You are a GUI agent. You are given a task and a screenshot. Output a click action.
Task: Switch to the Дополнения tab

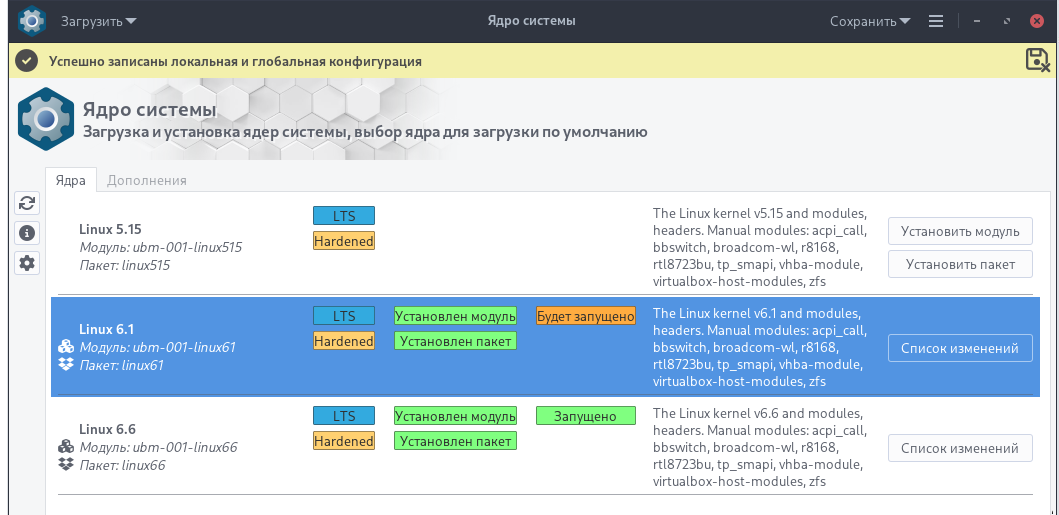147,180
